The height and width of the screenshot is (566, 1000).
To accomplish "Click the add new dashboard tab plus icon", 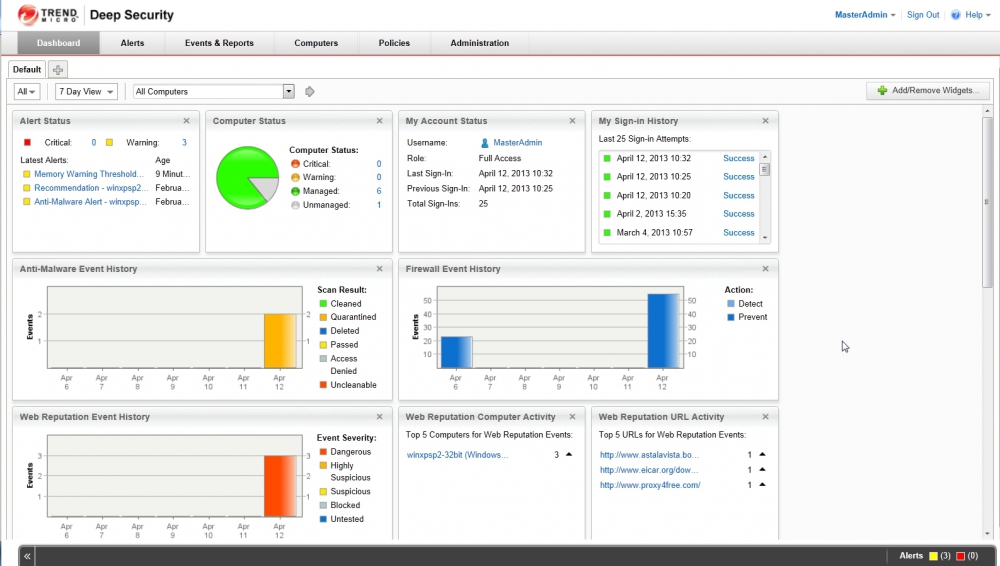I will [x=58, y=70].
